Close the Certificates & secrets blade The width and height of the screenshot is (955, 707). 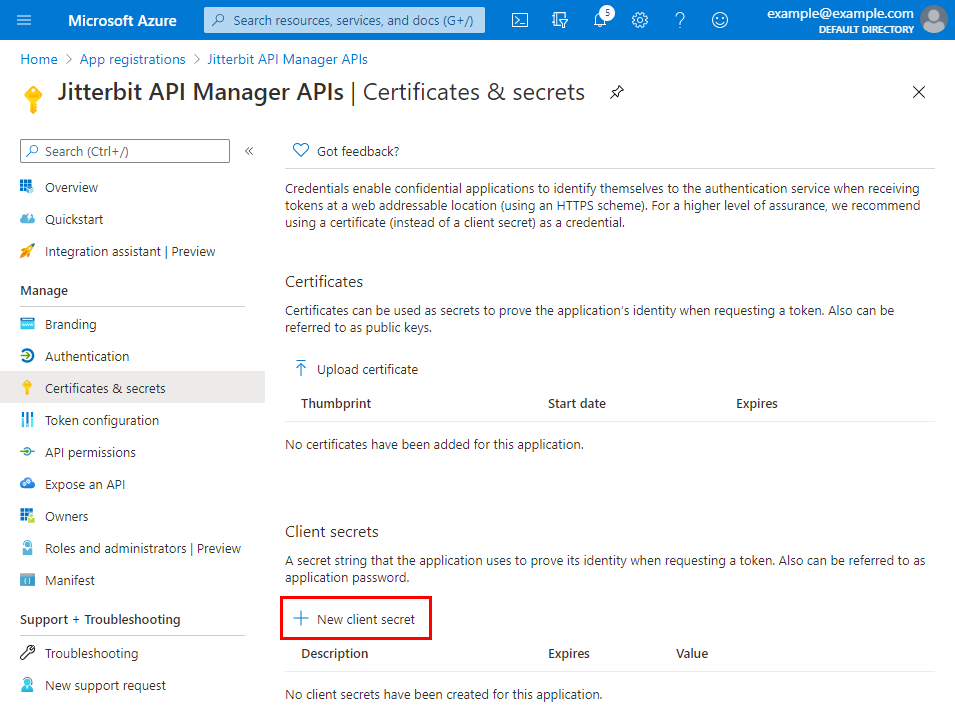click(x=919, y=92)
